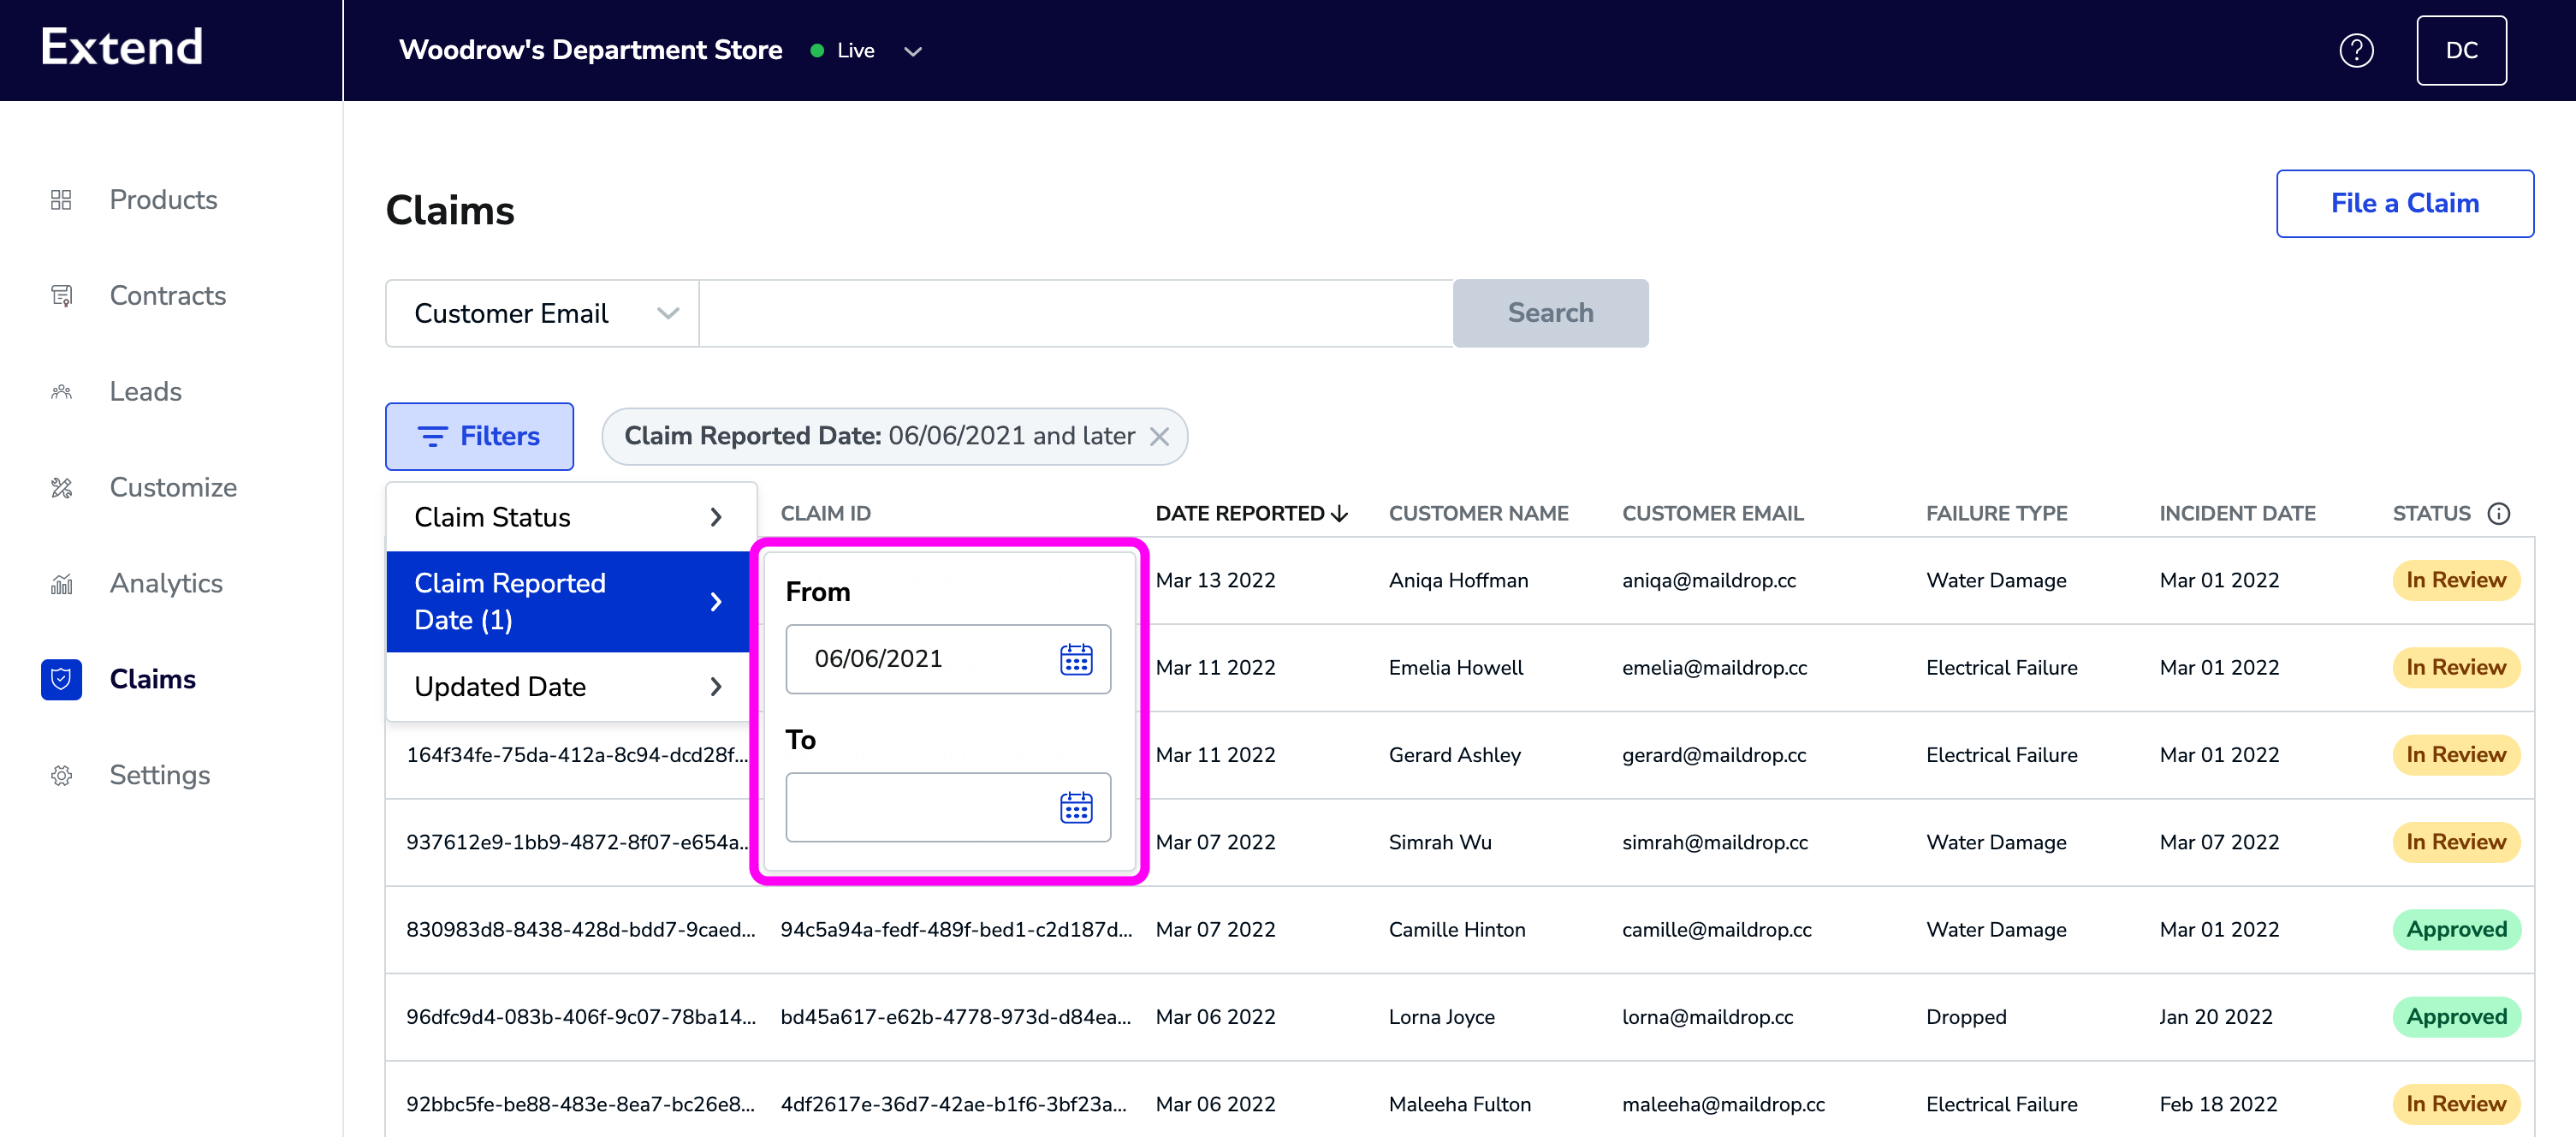
Task: Click the Analytics chart icon
Action: 61,584
